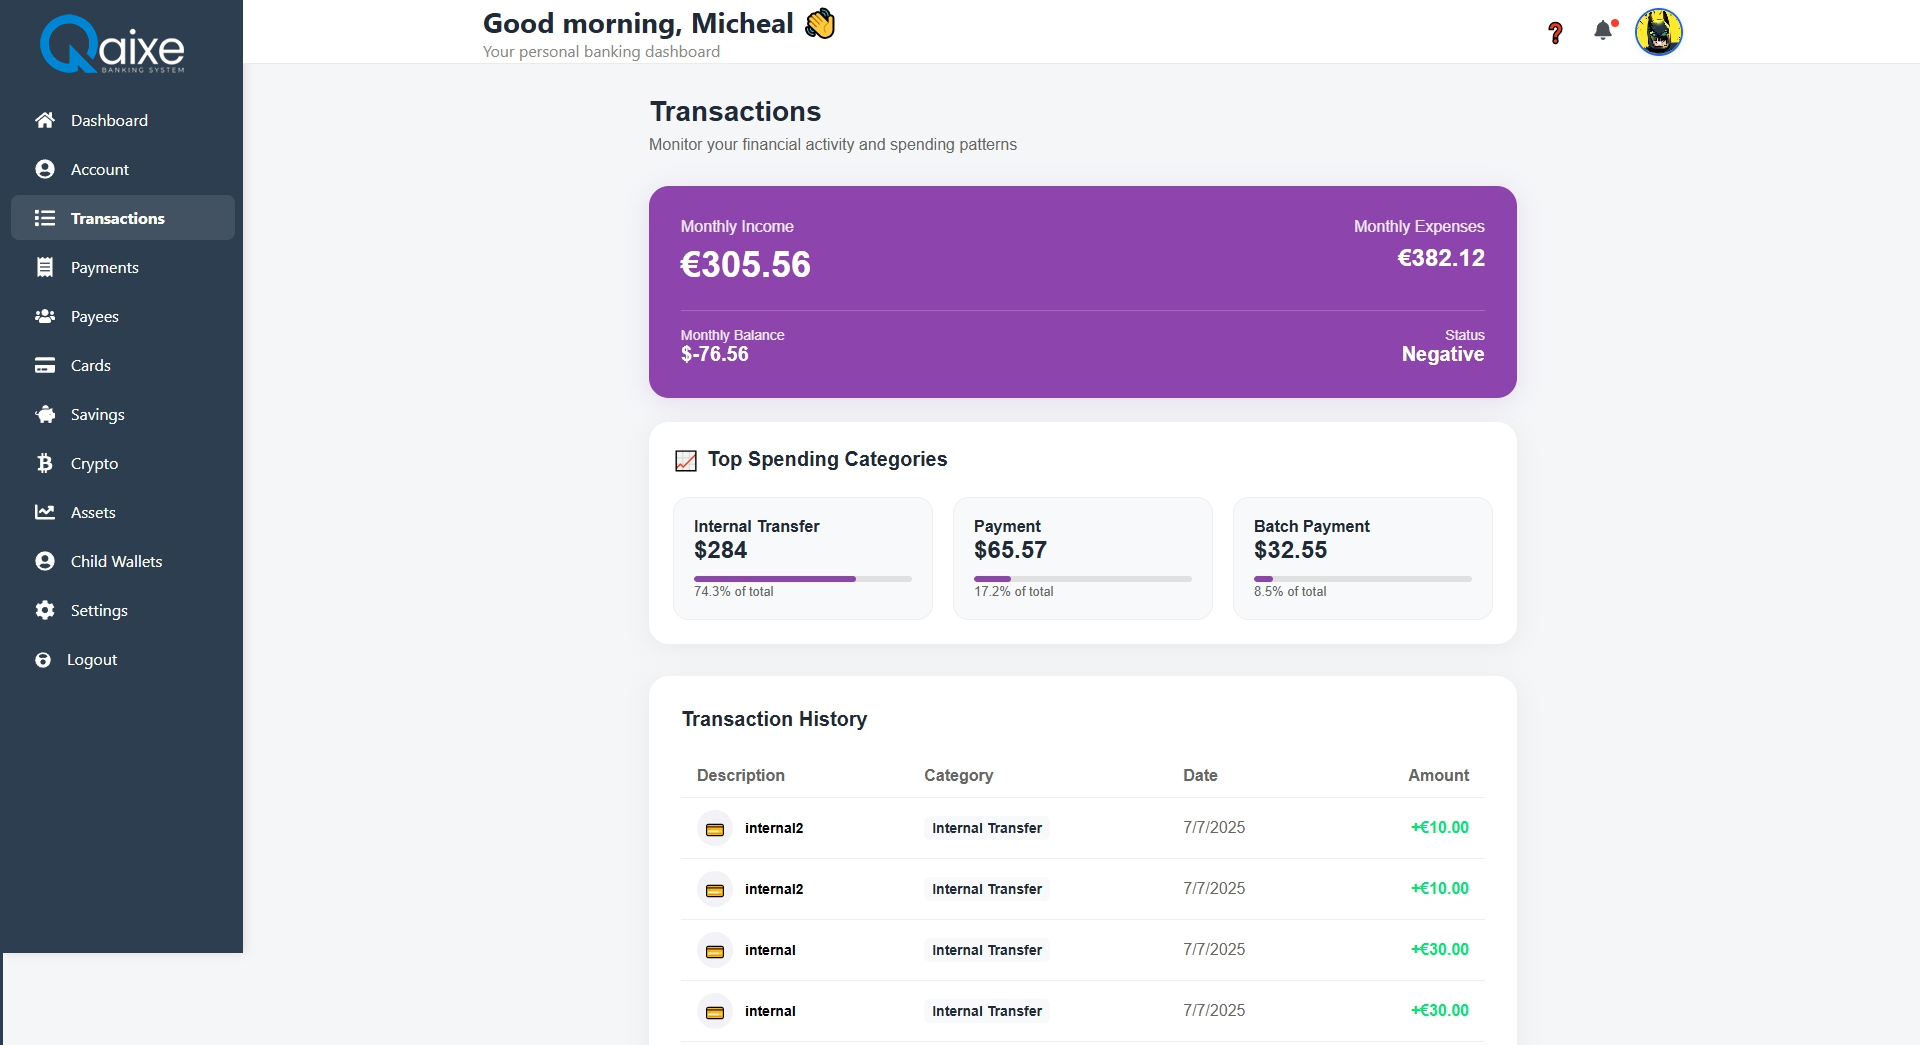1920x1045 pixels.
Task: Click Internal Transfer tag in last row
Action: [987, 1011]
